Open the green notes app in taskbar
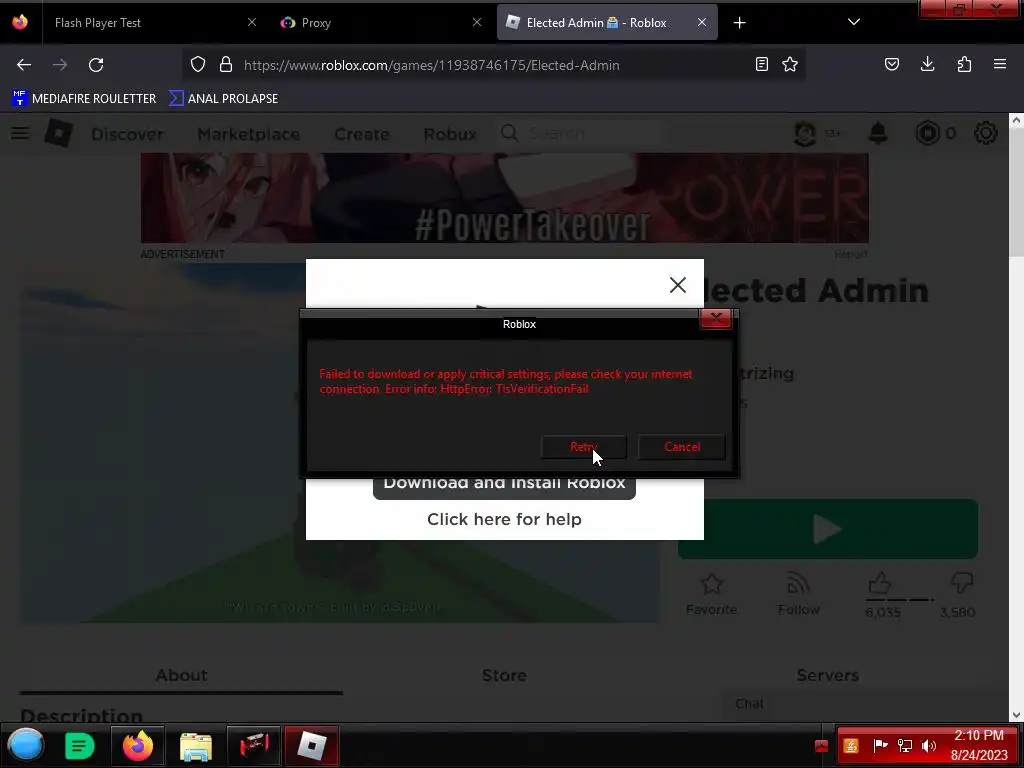The image size is (1024, 768). click(x=80, y=746)
